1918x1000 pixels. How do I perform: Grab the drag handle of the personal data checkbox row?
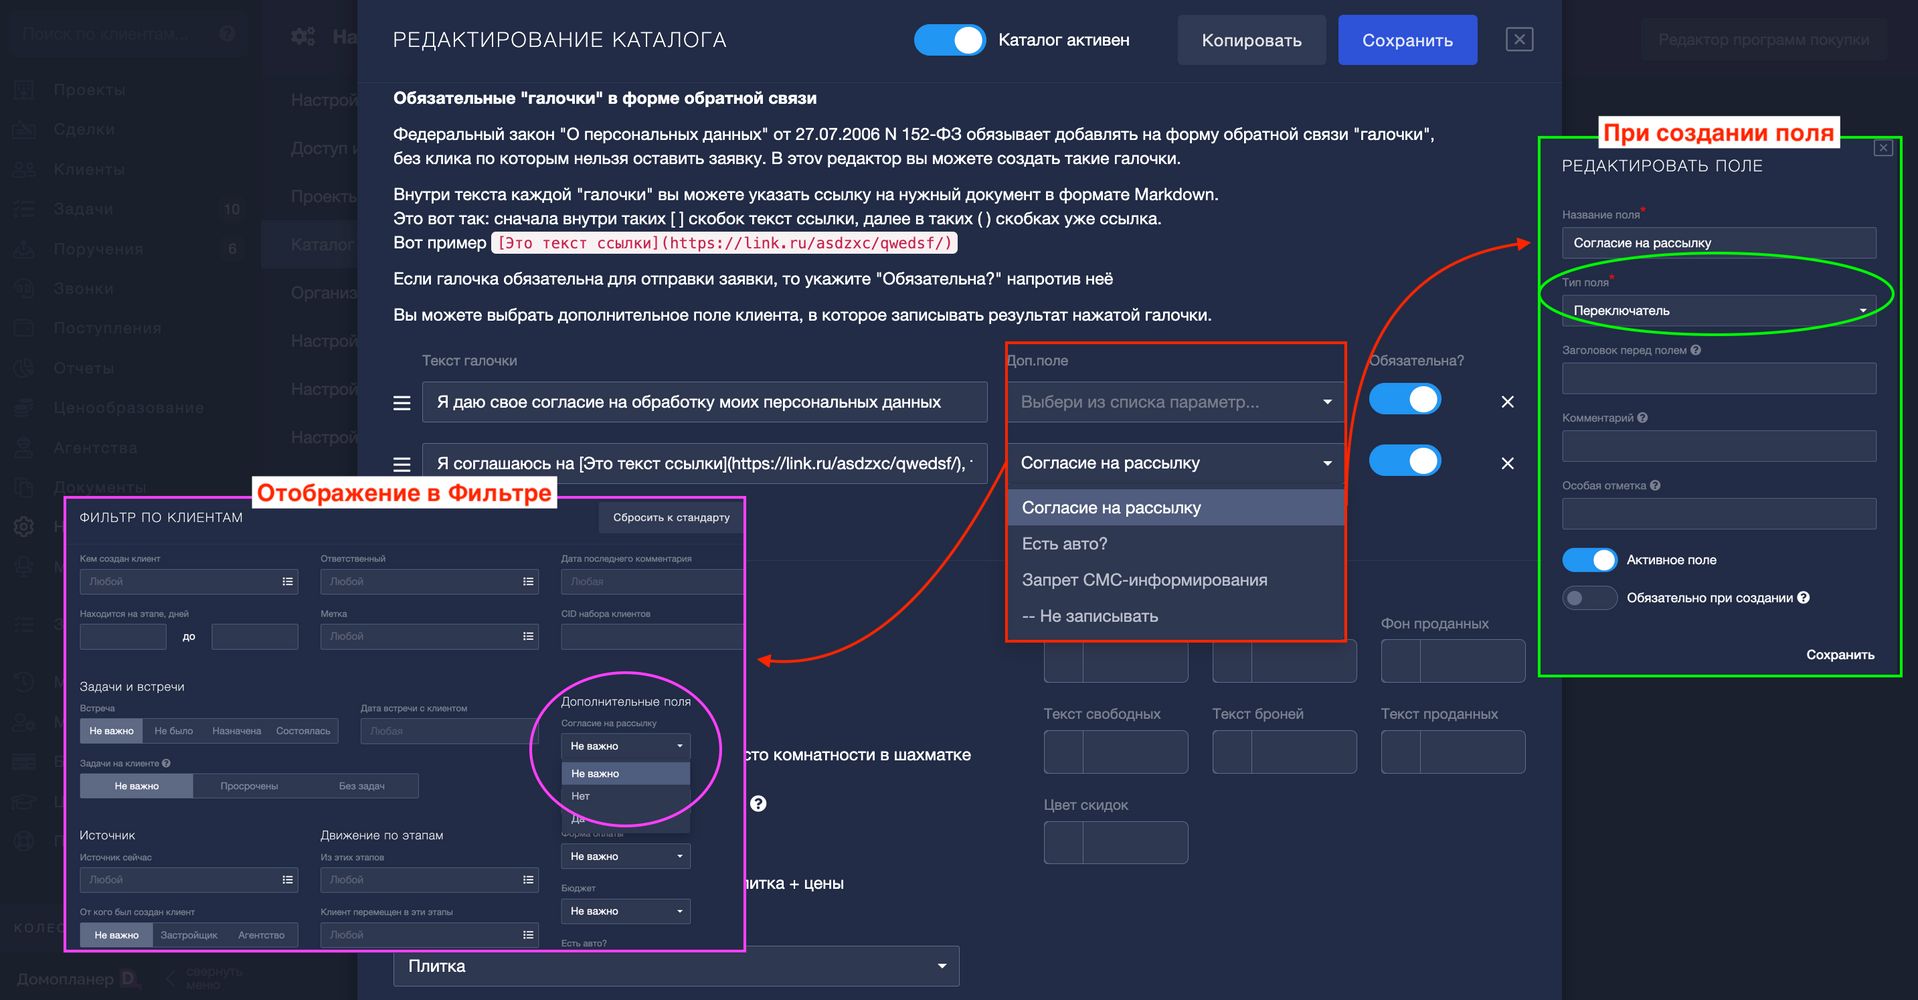click(402, 403)
